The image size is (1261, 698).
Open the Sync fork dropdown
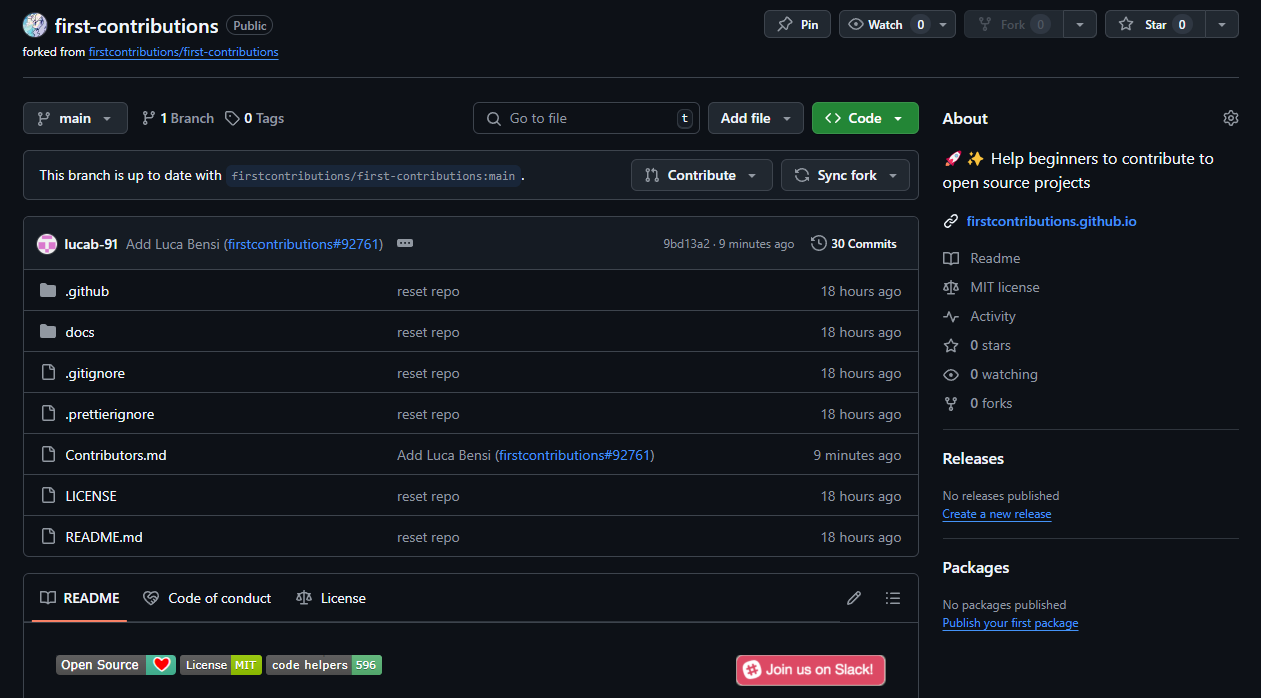click(845, 175)
